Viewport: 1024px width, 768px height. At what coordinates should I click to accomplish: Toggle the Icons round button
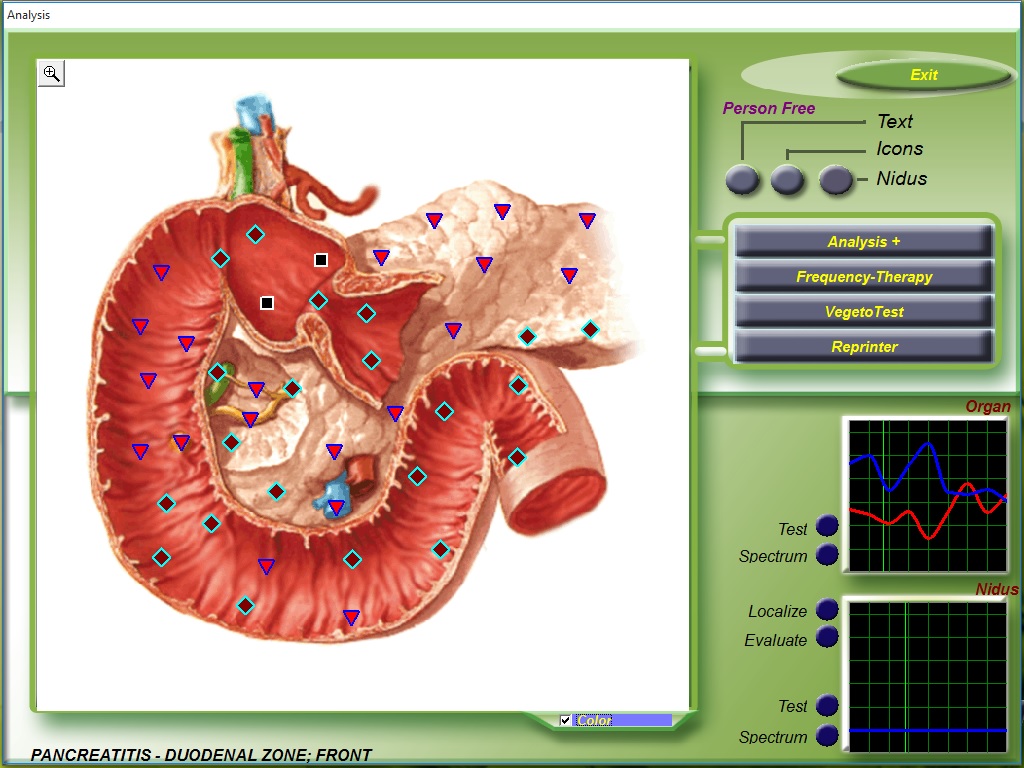(788, 179)
